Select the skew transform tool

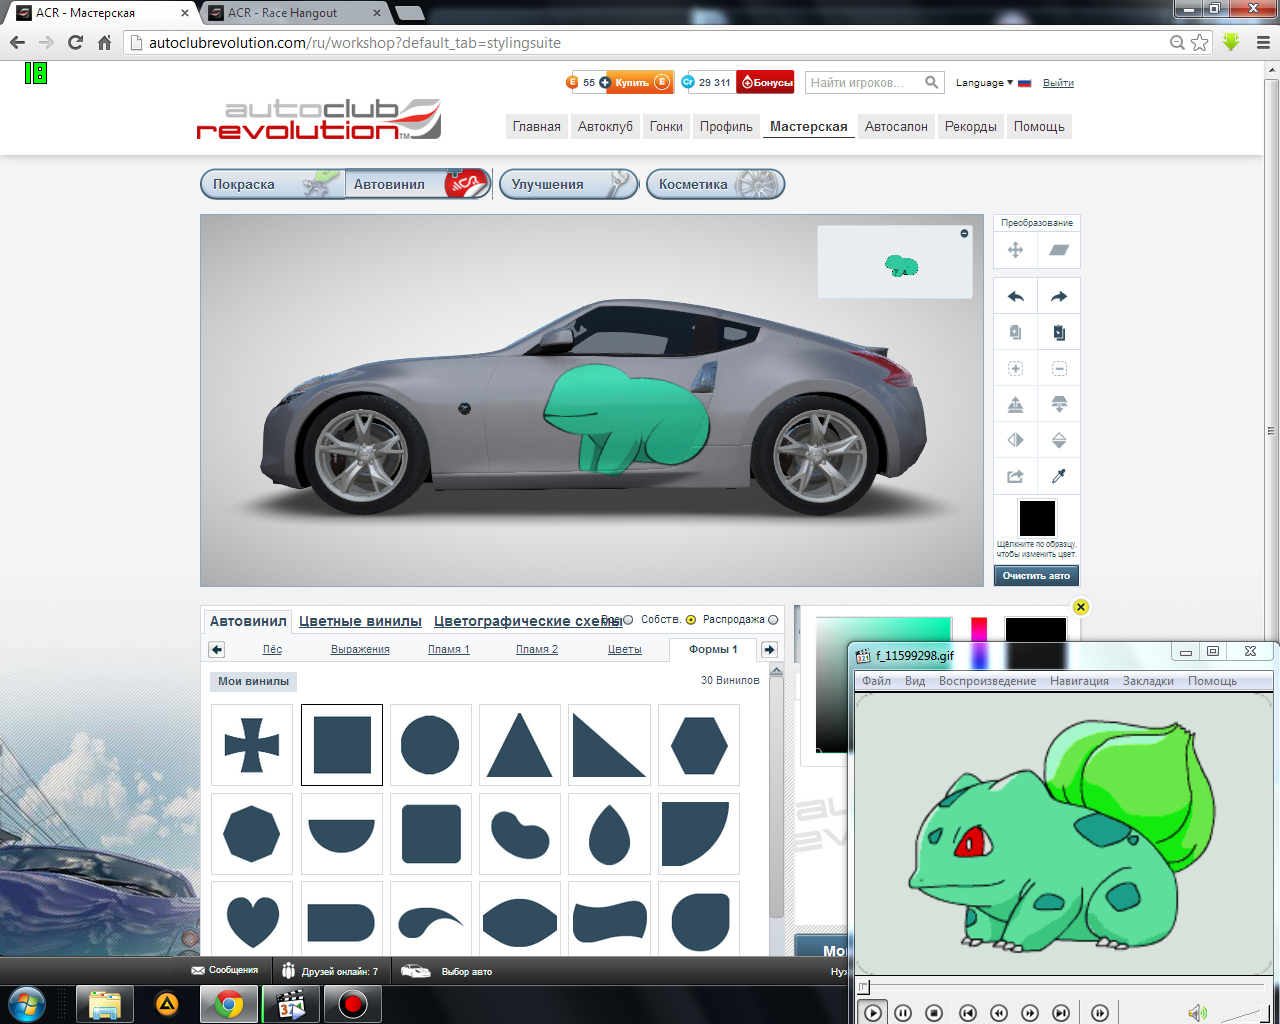[x=1059, y=250]
